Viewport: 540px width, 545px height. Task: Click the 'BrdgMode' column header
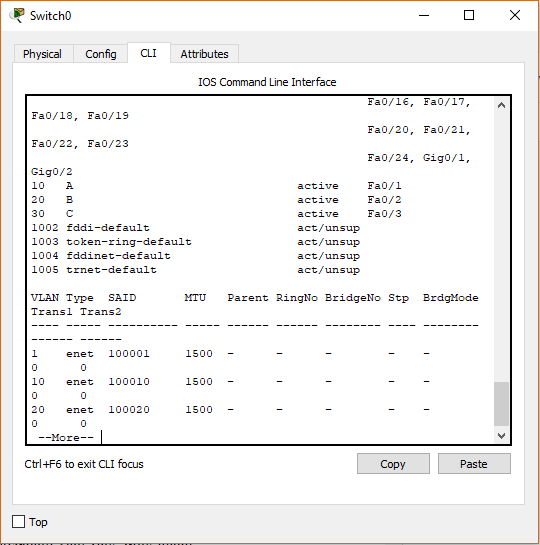coord(451,298)
